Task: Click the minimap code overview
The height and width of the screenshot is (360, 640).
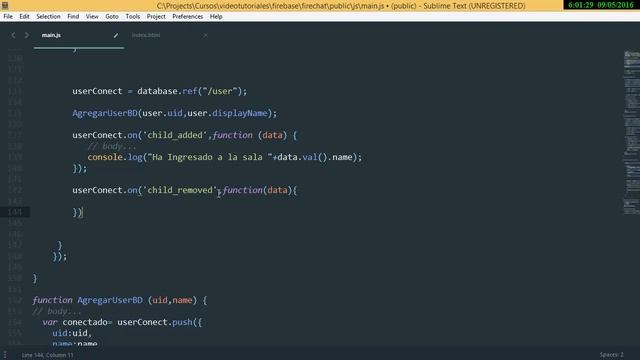Action: (x=631, y=132)
